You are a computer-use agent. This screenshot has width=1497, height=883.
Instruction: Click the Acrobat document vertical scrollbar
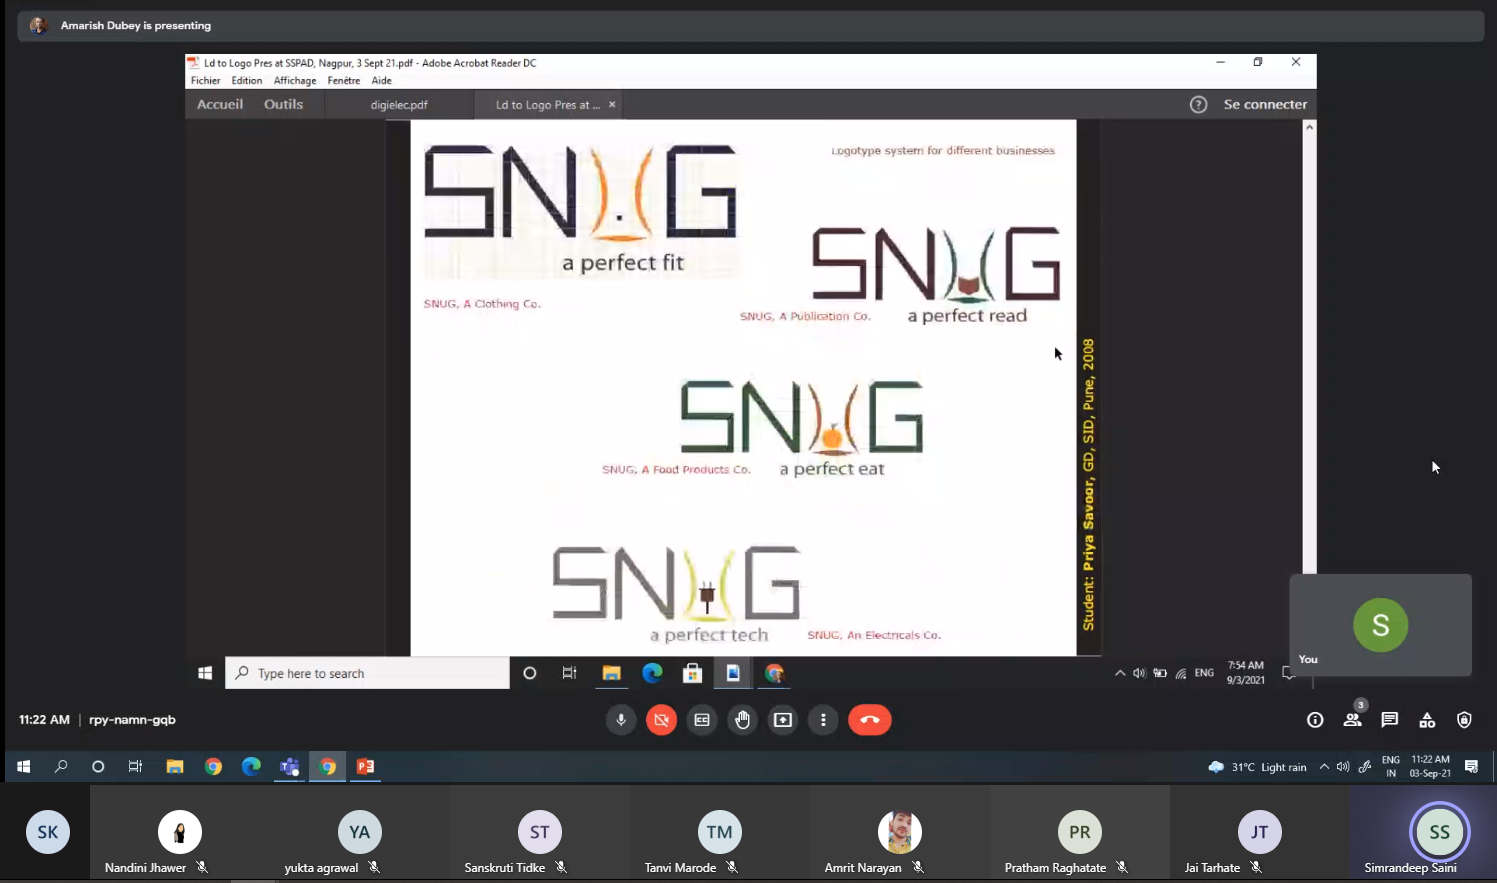1309,350
